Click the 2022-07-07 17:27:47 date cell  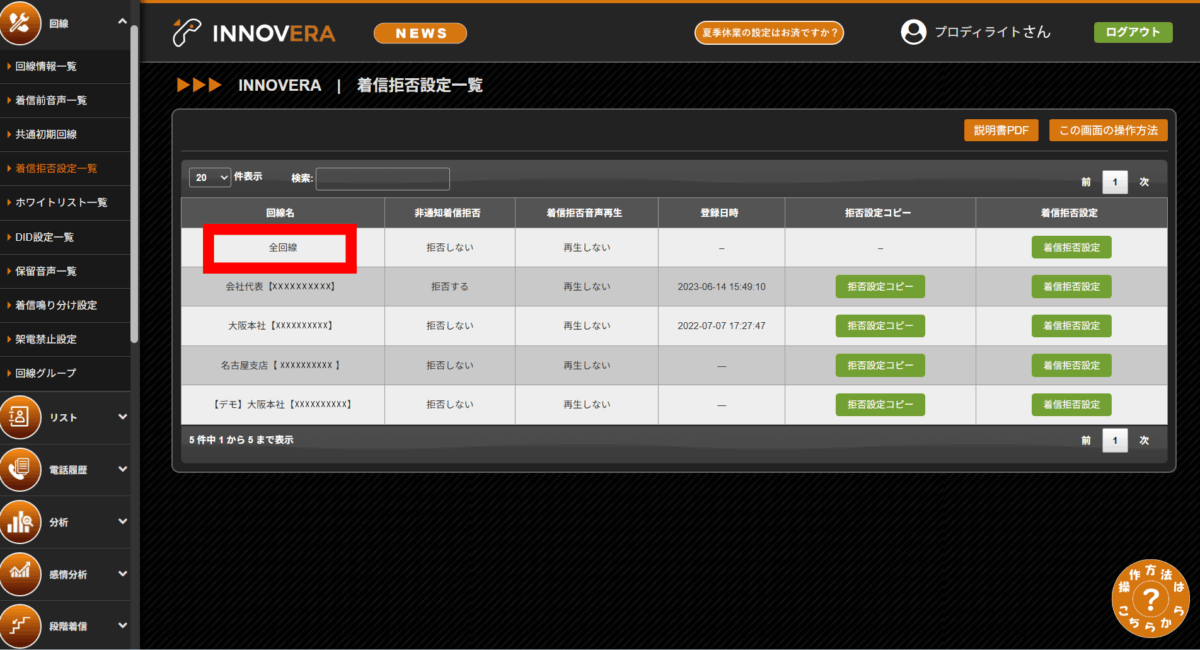[x=721, y=326]
